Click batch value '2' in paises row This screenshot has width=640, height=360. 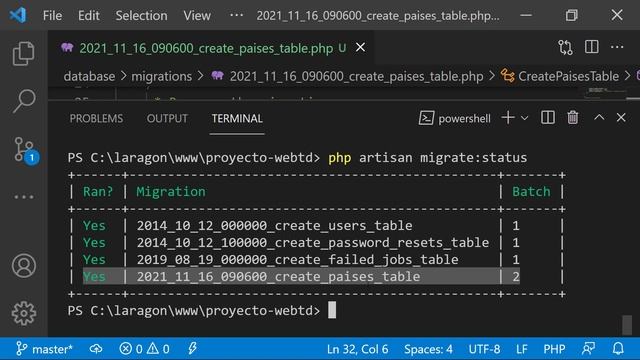coord(516,277)
